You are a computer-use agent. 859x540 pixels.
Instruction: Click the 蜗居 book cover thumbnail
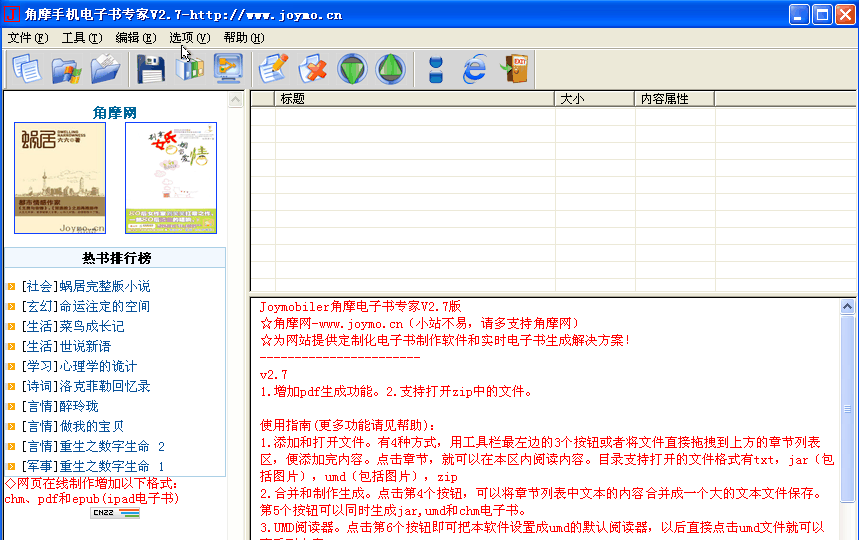coord(60,178)
